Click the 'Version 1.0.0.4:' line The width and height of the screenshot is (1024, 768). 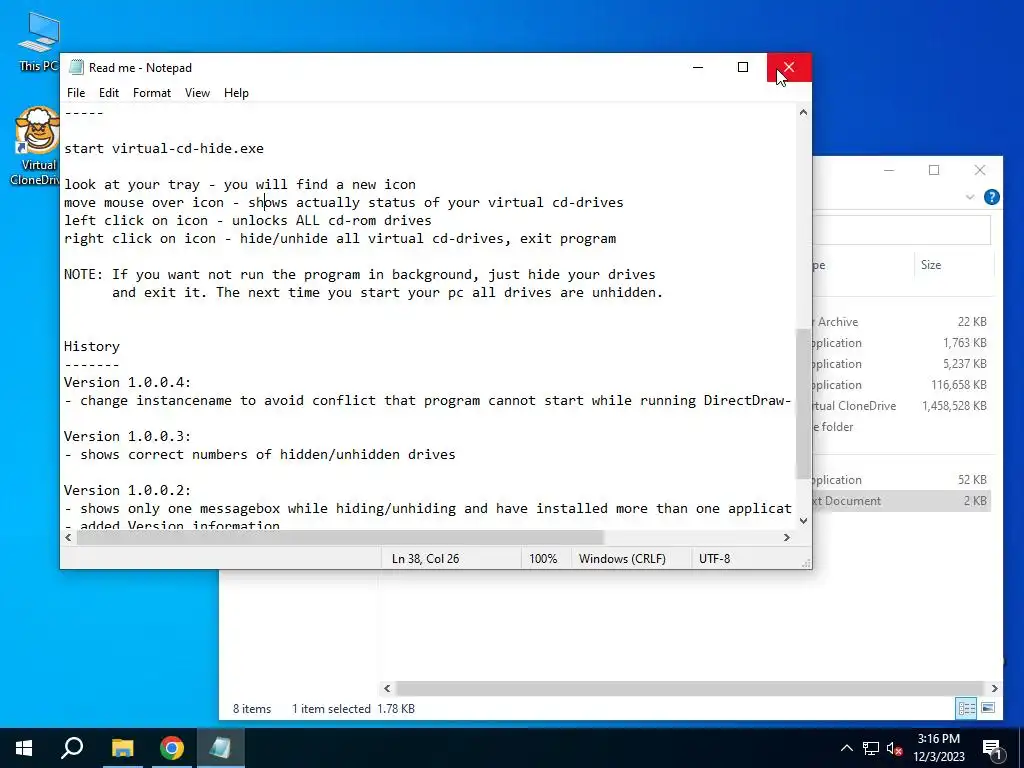pyautogui.click(x=127, y=382)
